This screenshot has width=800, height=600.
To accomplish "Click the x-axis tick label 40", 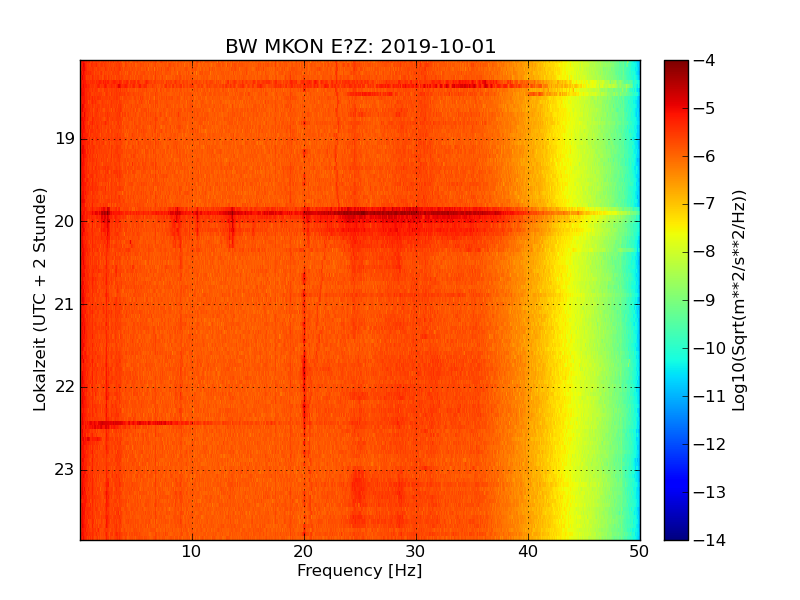I will pyautogui.click(x=528, y=552).
